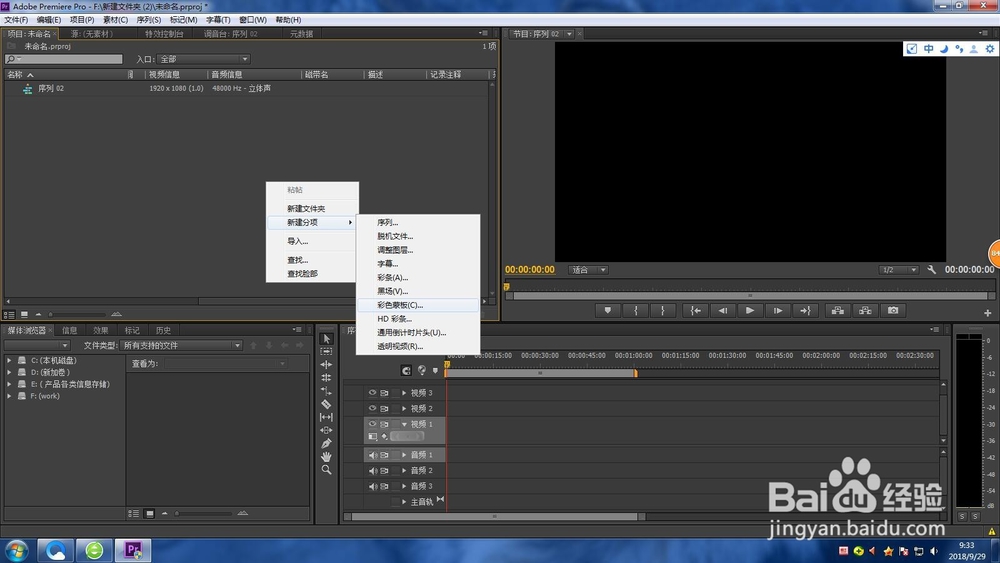
Task: Switch to 历史 tab
Action: pyautogui.click(x=163, y=330)
